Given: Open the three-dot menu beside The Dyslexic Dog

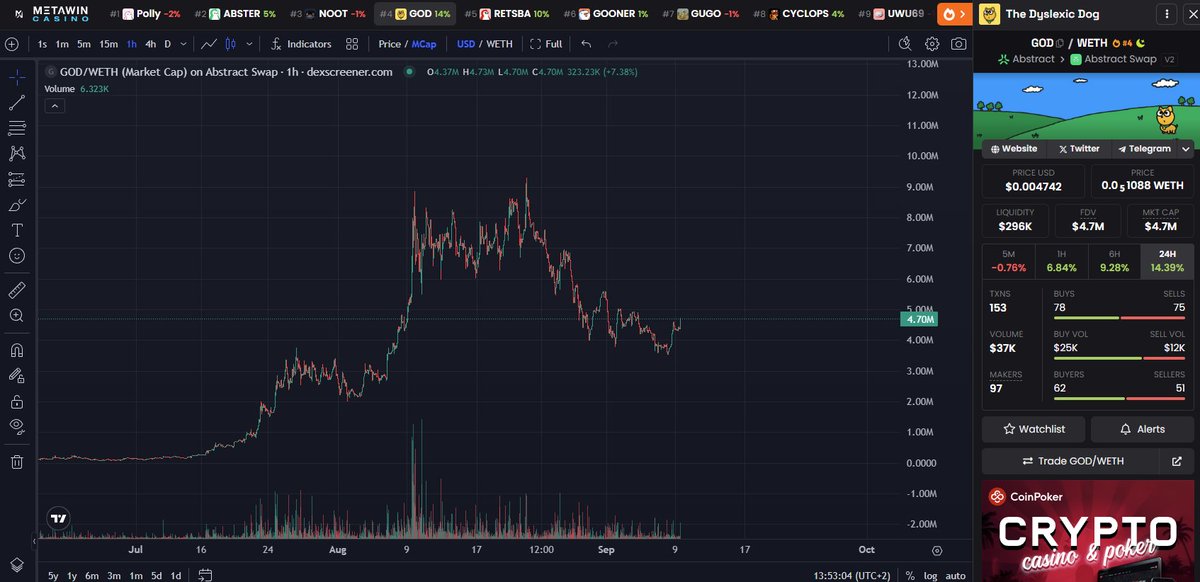Looking at the screenshot, I should click(1166, 14).
